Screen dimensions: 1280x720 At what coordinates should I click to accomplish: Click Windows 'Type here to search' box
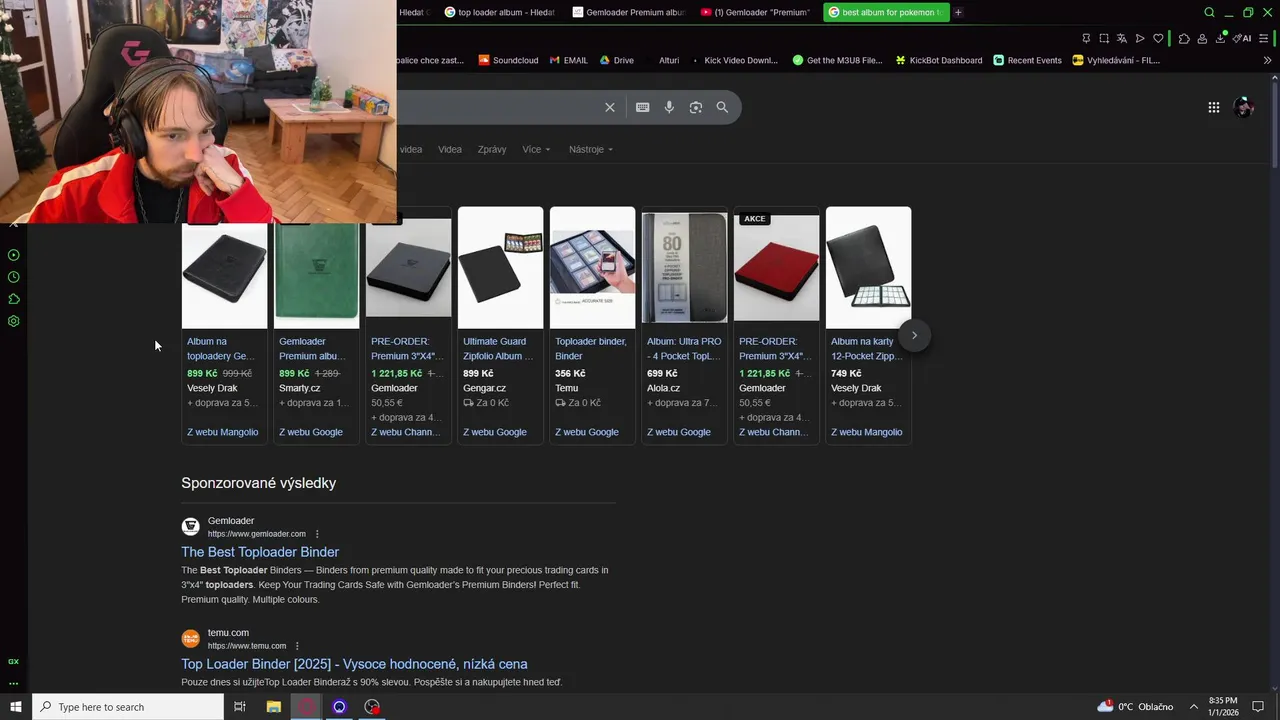click(128, 707)
